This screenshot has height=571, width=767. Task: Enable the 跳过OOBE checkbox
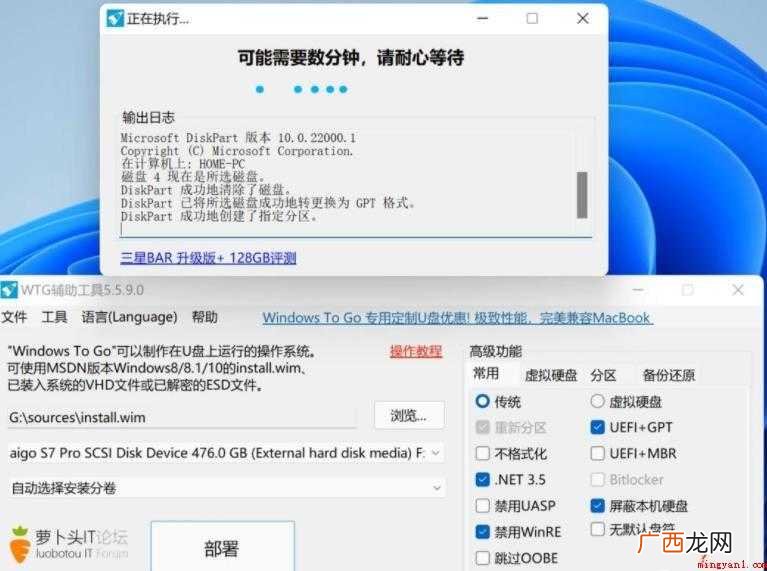[x=482, y=558]
